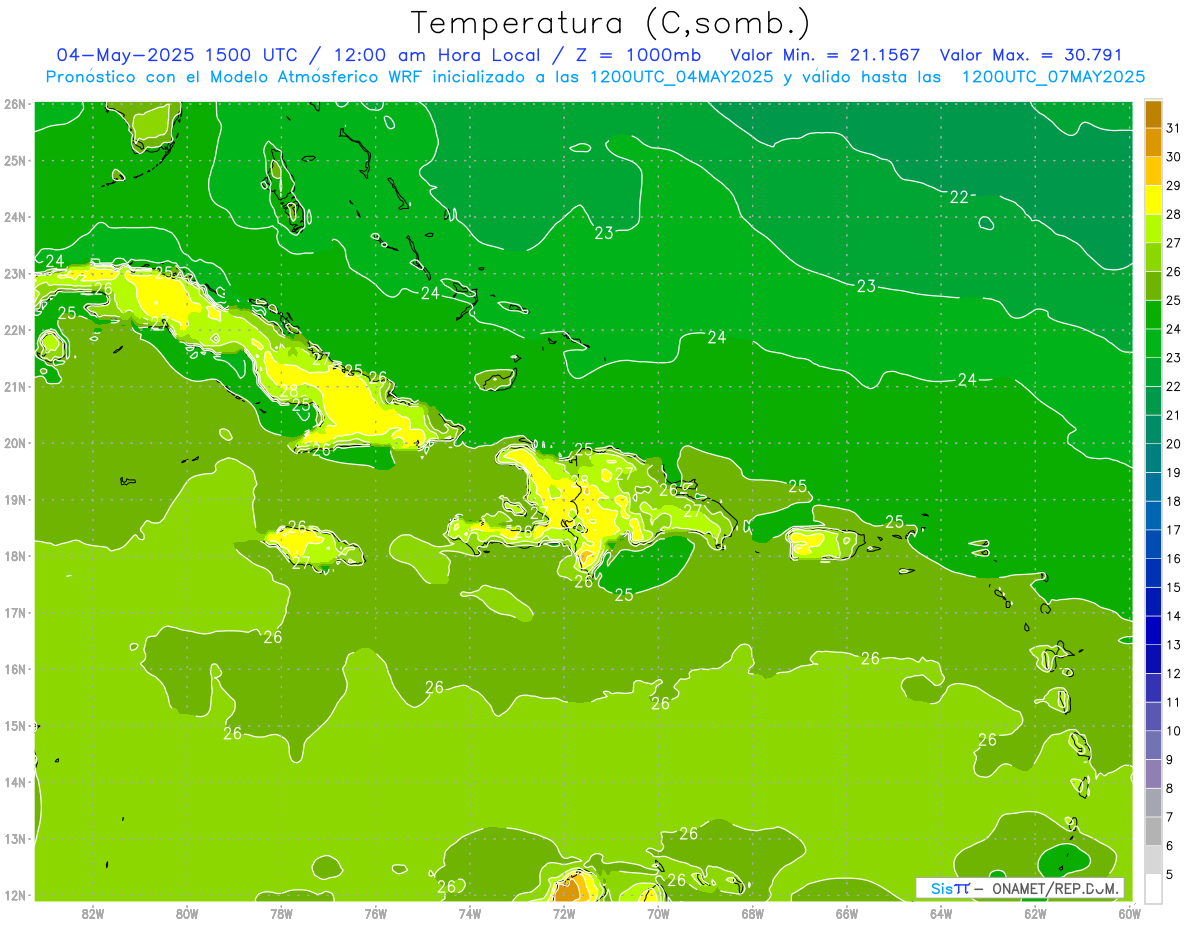Click the gray swatch between 7 and 8
This screenshot has height=927, width=1200.
[x=1154, y=803]
